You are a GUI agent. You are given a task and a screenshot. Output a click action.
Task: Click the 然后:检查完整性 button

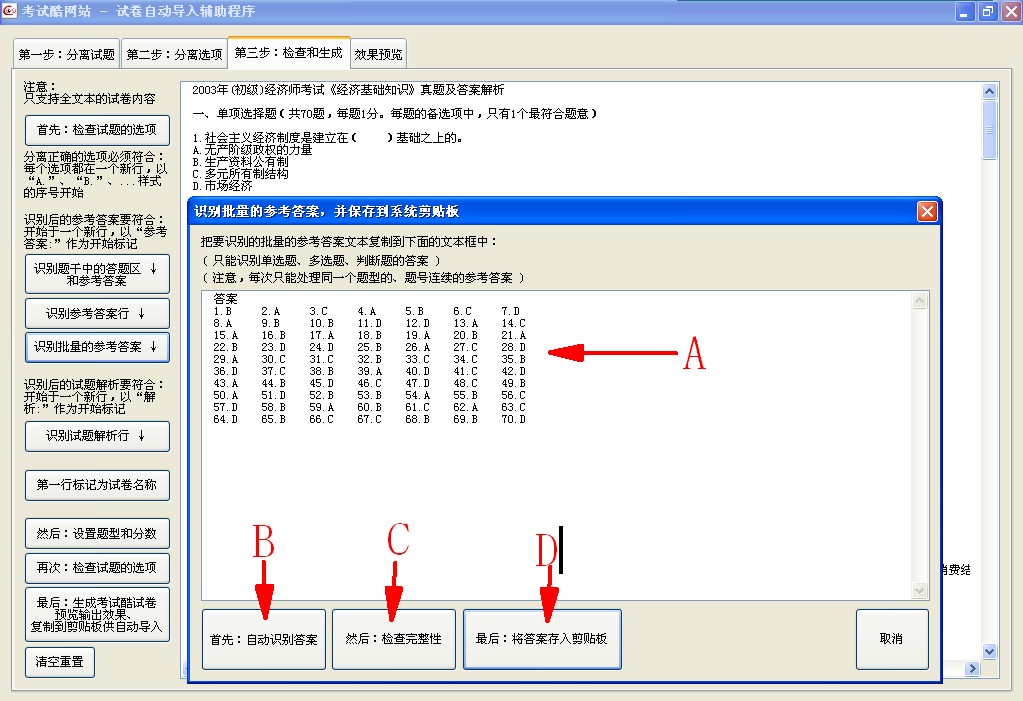tap(394, 638)
